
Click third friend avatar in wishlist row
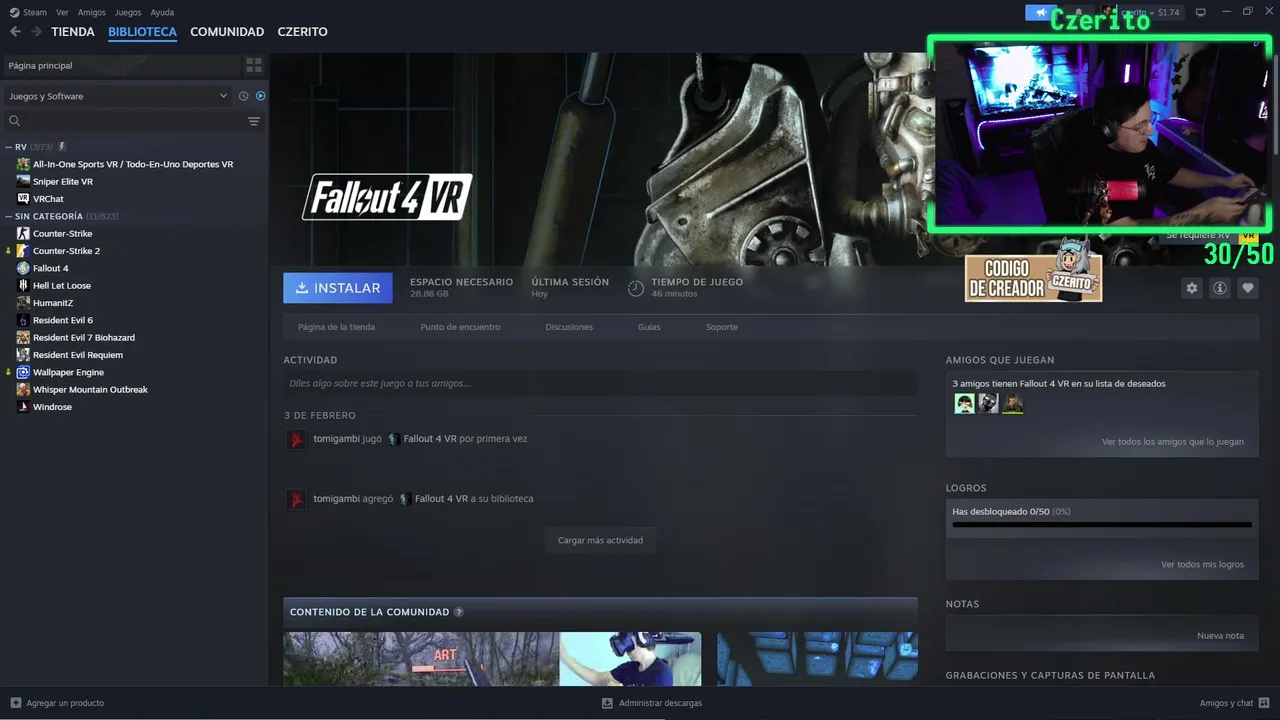coord(1013,403)
